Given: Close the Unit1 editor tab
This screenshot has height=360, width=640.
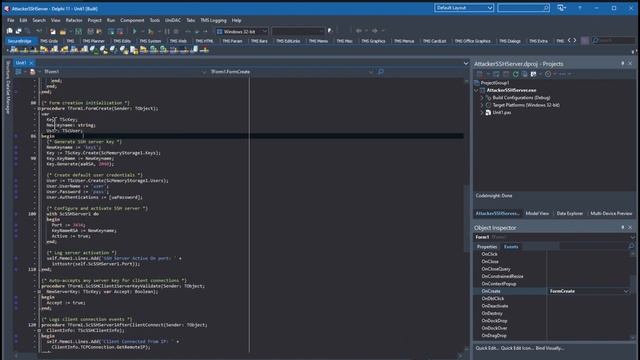Looking at the screenshot, I should click(31, 63).
